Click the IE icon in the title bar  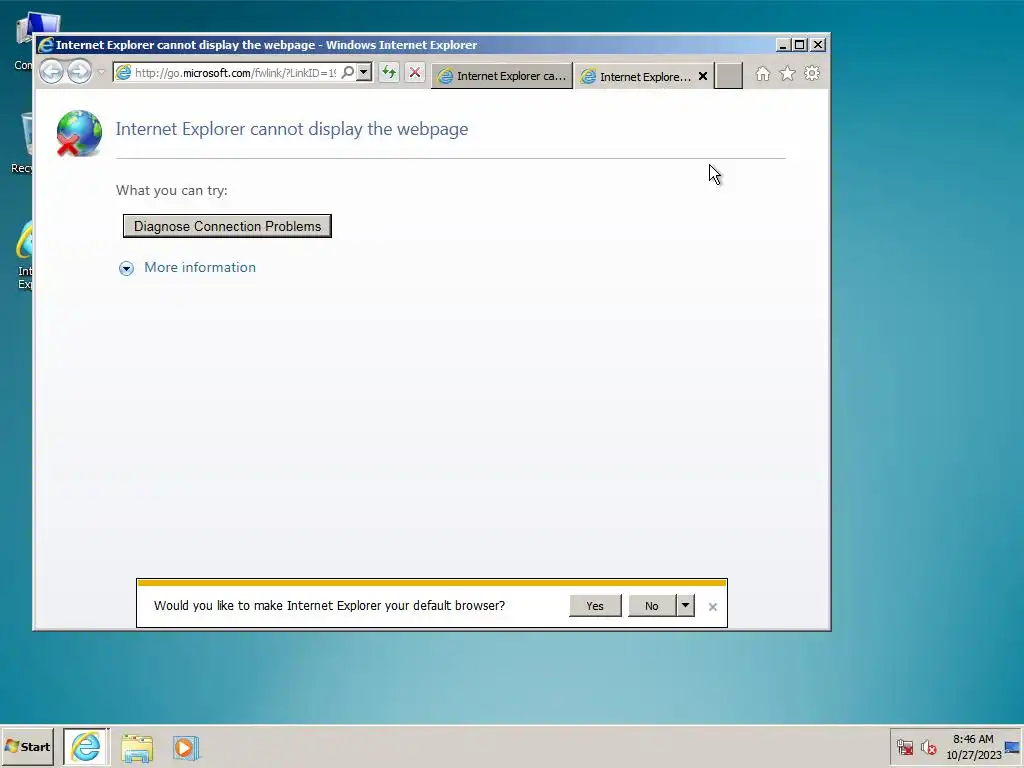(x=46, y=44)
